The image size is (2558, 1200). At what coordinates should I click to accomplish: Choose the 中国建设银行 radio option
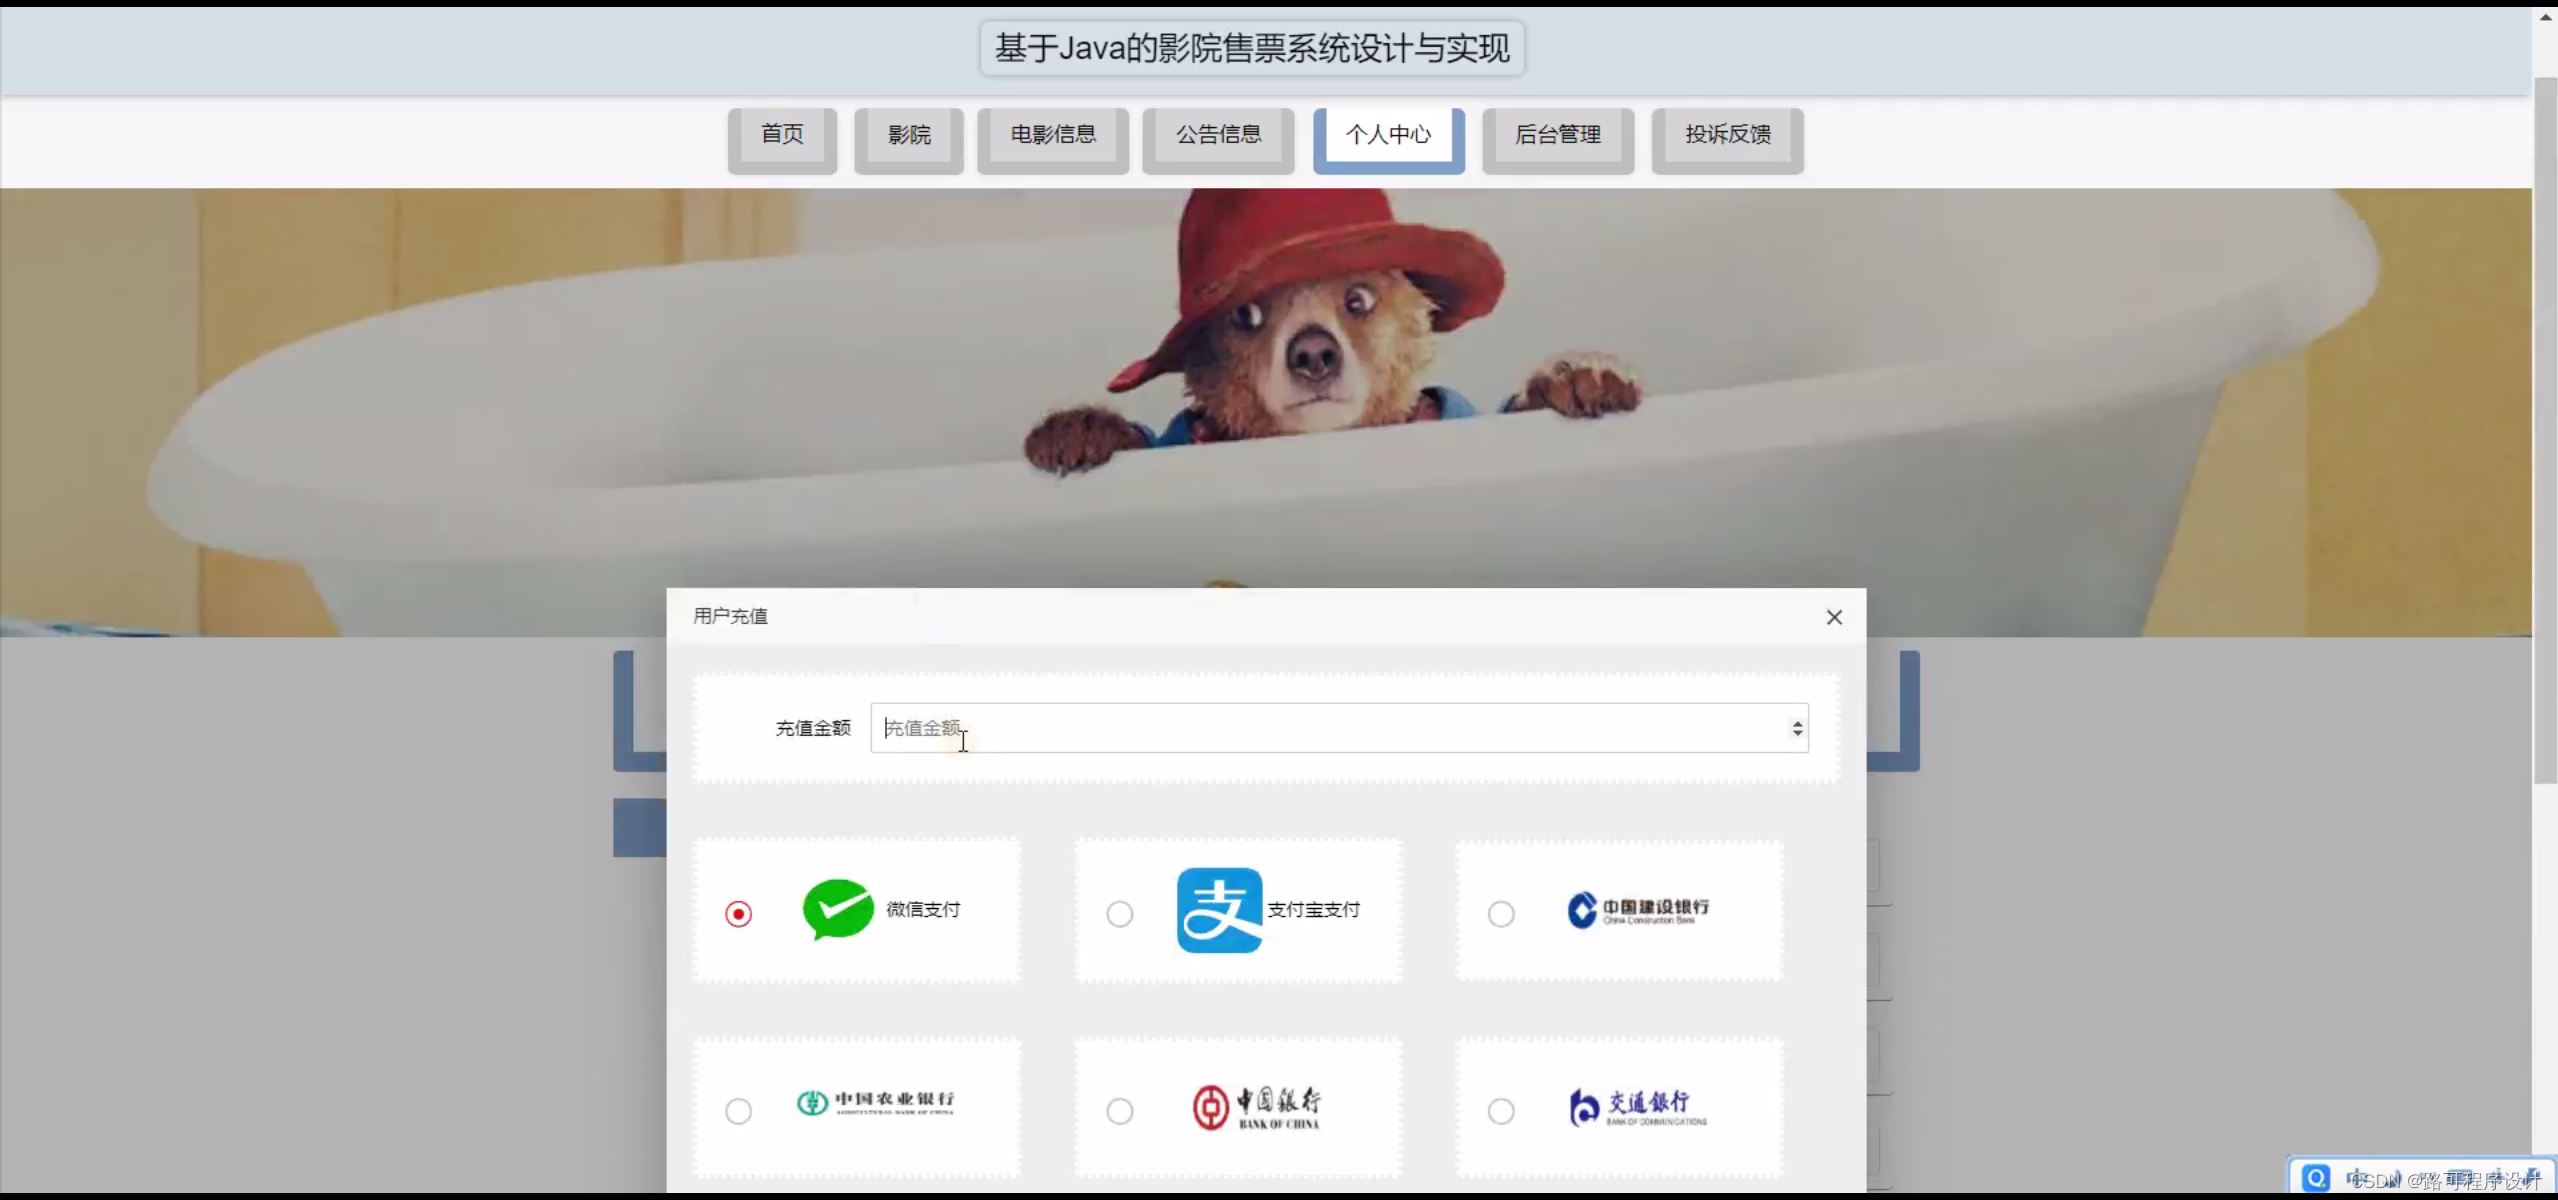point(1500,914)
